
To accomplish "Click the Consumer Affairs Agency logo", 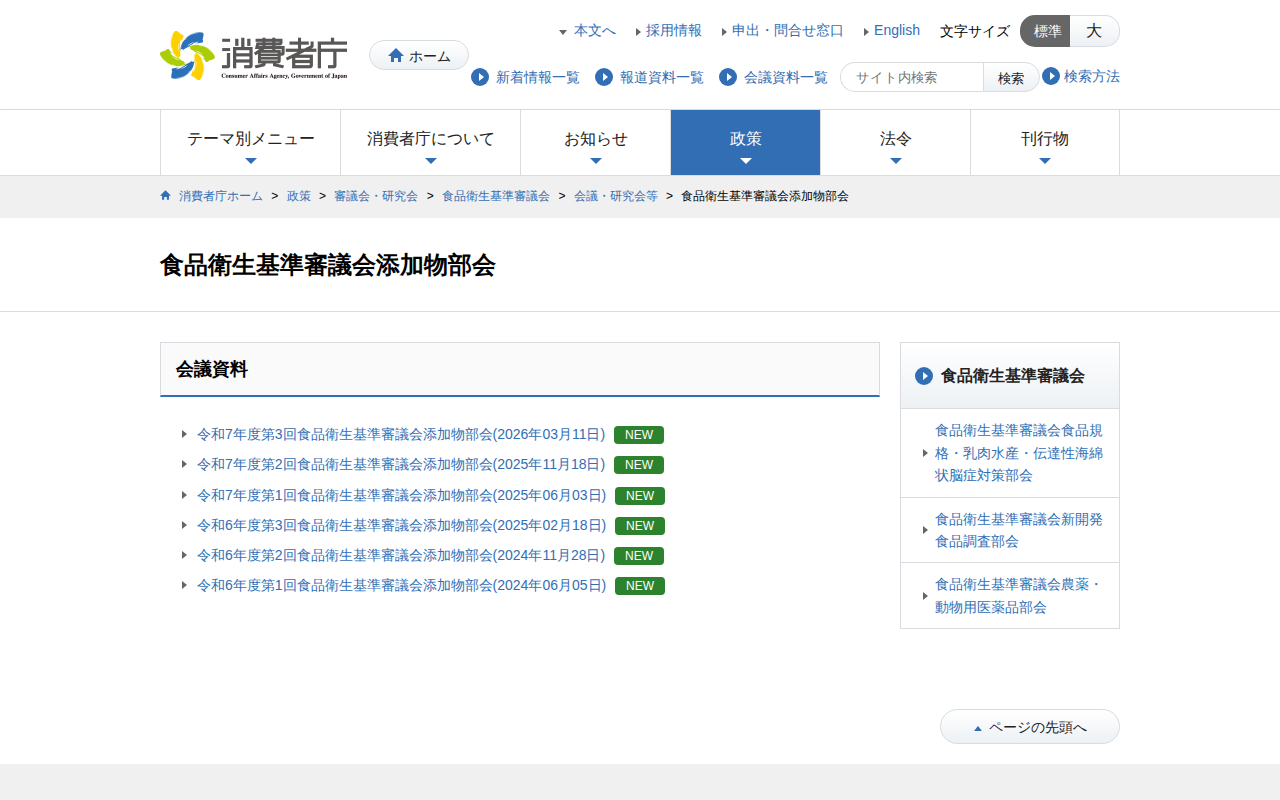I will coord(254,55).
